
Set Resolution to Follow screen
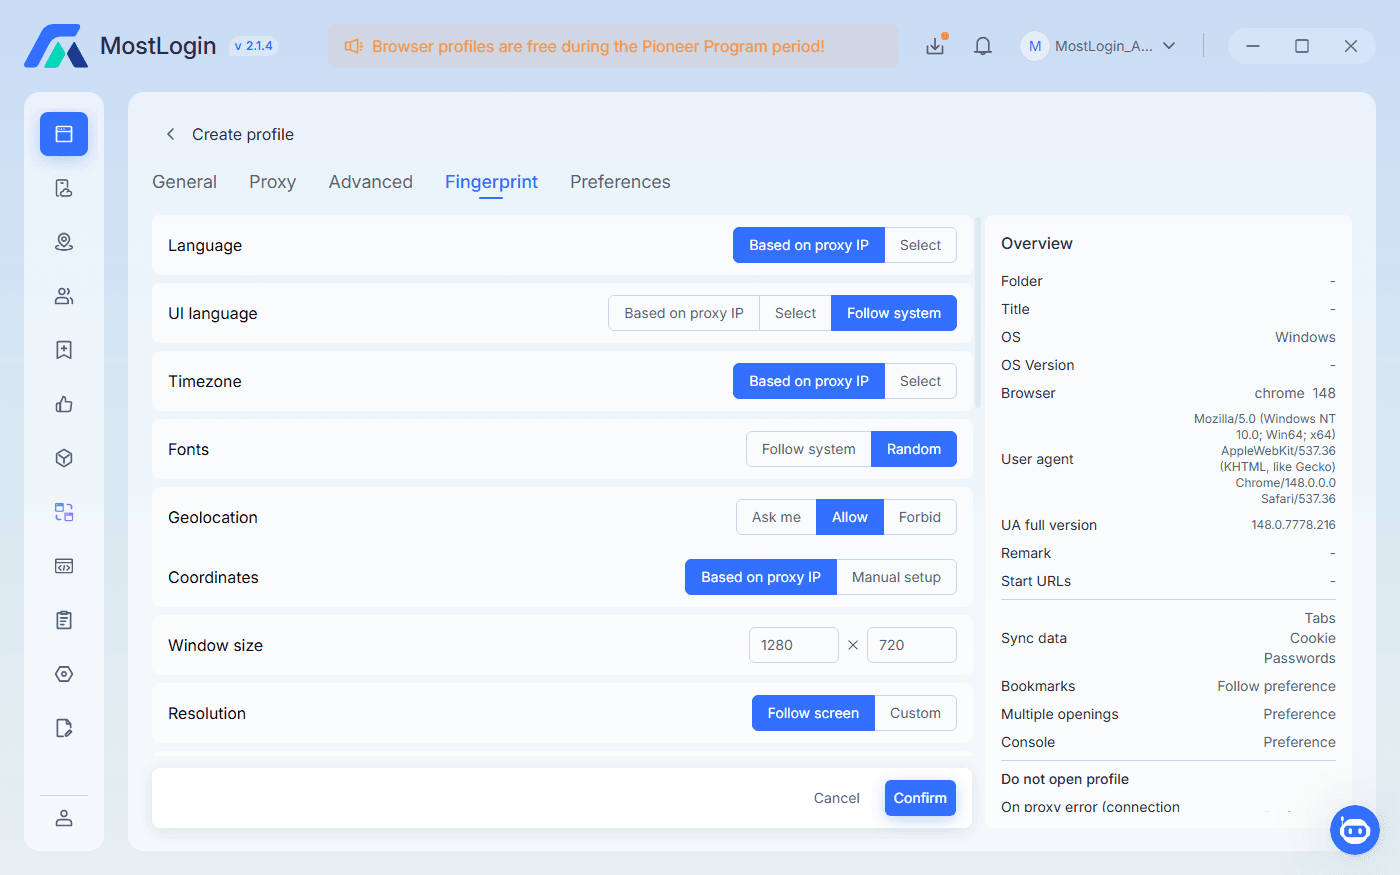[813, 713]
